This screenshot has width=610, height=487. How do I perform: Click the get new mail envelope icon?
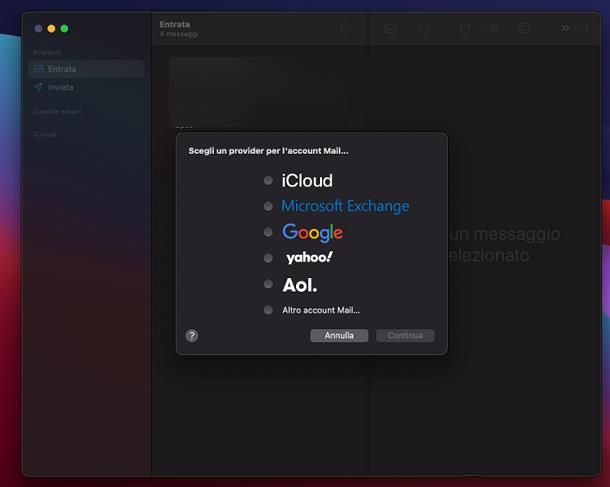pos(391,28)
